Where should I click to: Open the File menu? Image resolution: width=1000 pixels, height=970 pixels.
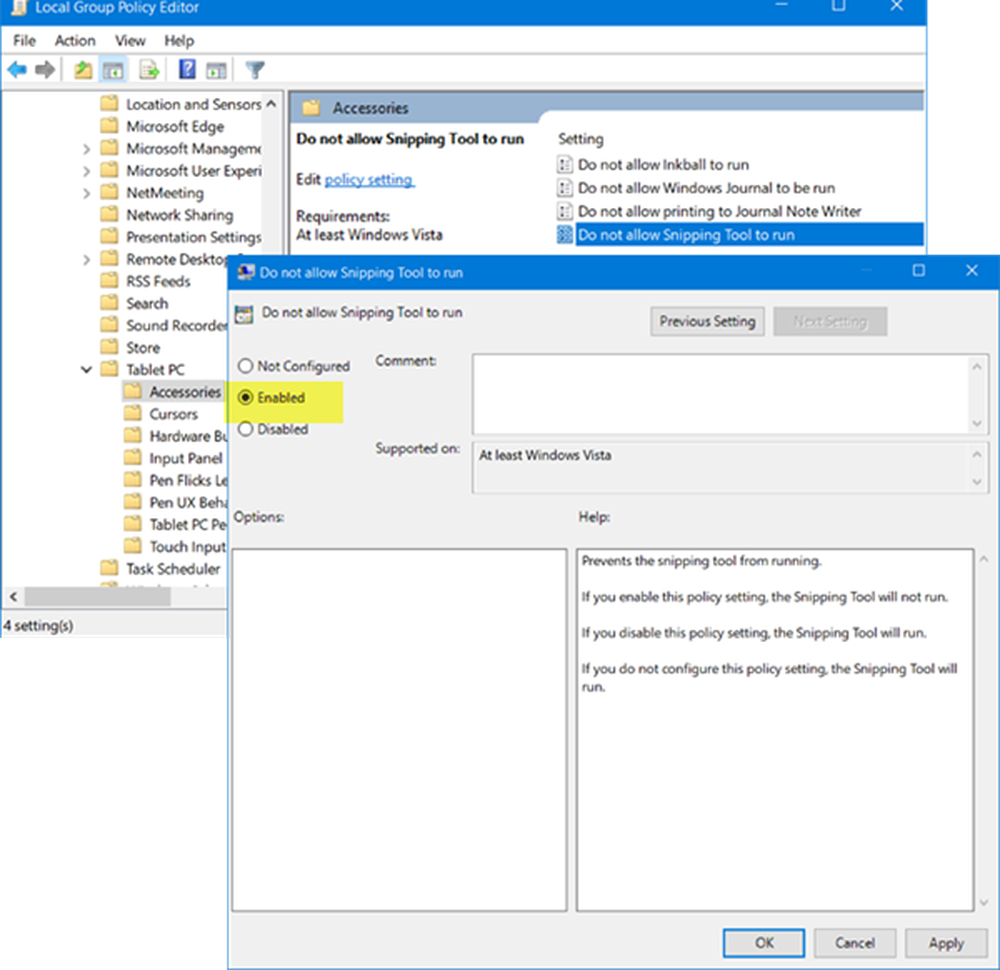tap(24, 41)
